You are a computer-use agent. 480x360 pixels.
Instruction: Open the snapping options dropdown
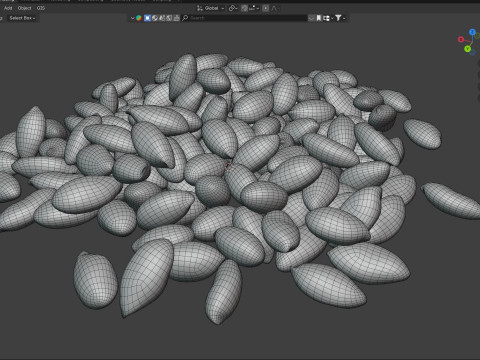coord(254,8)
